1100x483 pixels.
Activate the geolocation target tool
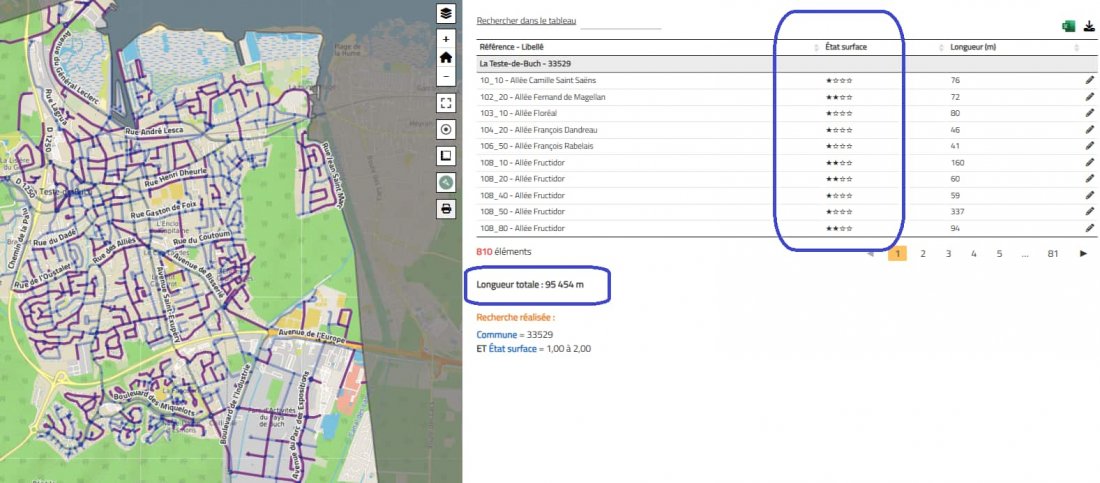click(445, 129)
